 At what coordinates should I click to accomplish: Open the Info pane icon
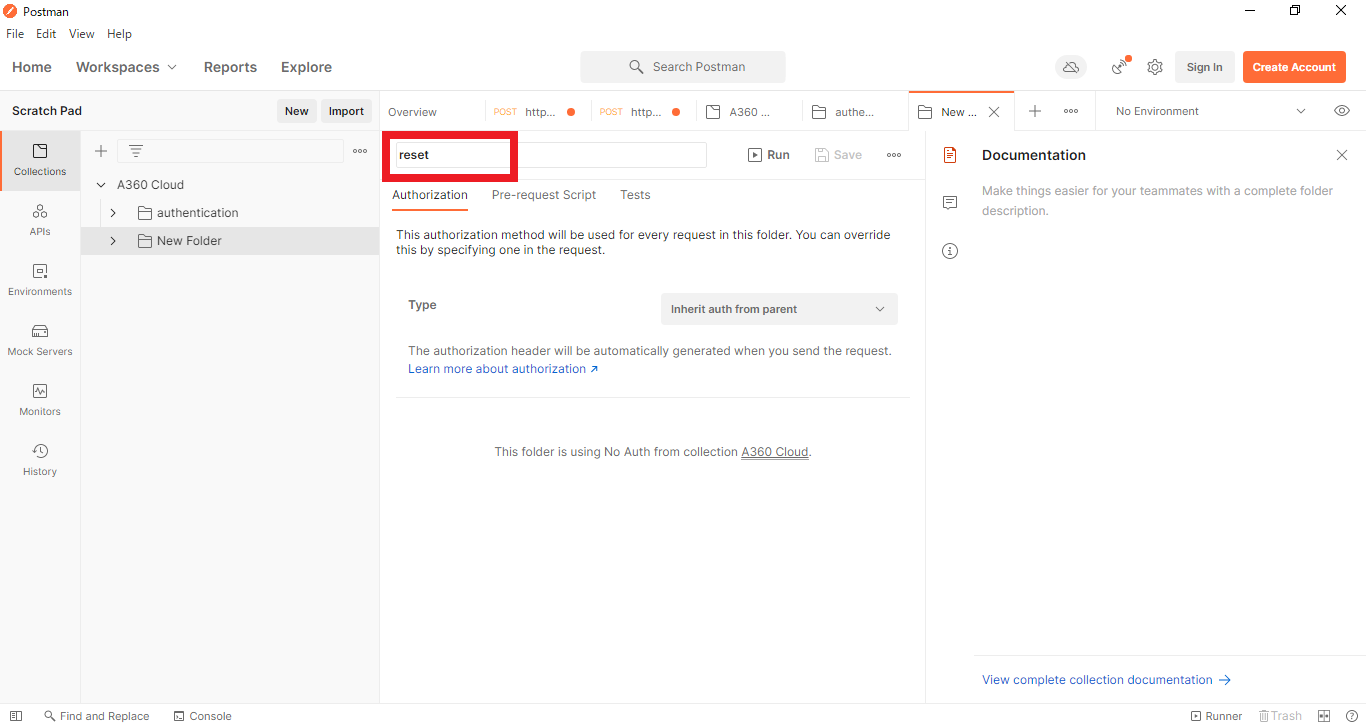[x=950, y=251]
